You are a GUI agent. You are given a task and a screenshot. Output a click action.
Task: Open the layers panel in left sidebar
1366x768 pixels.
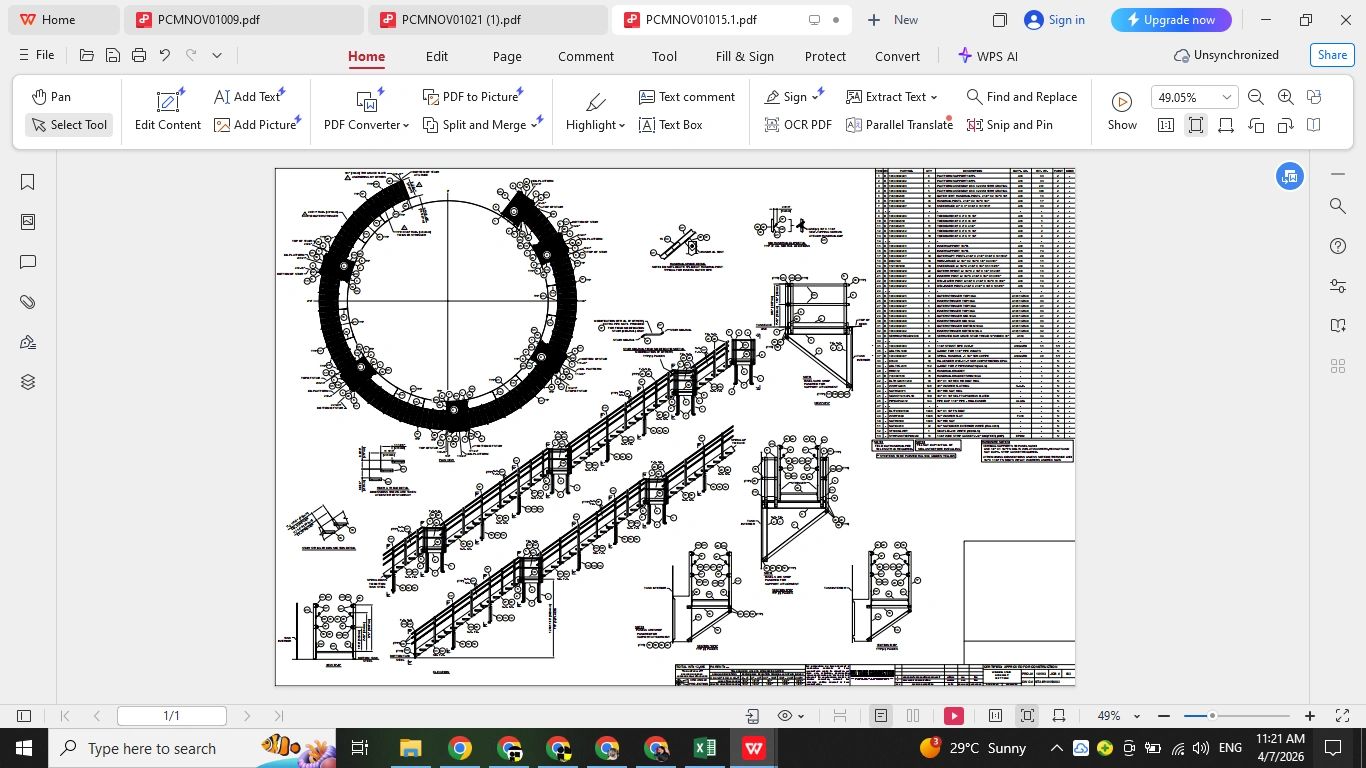tap(28, 382)
